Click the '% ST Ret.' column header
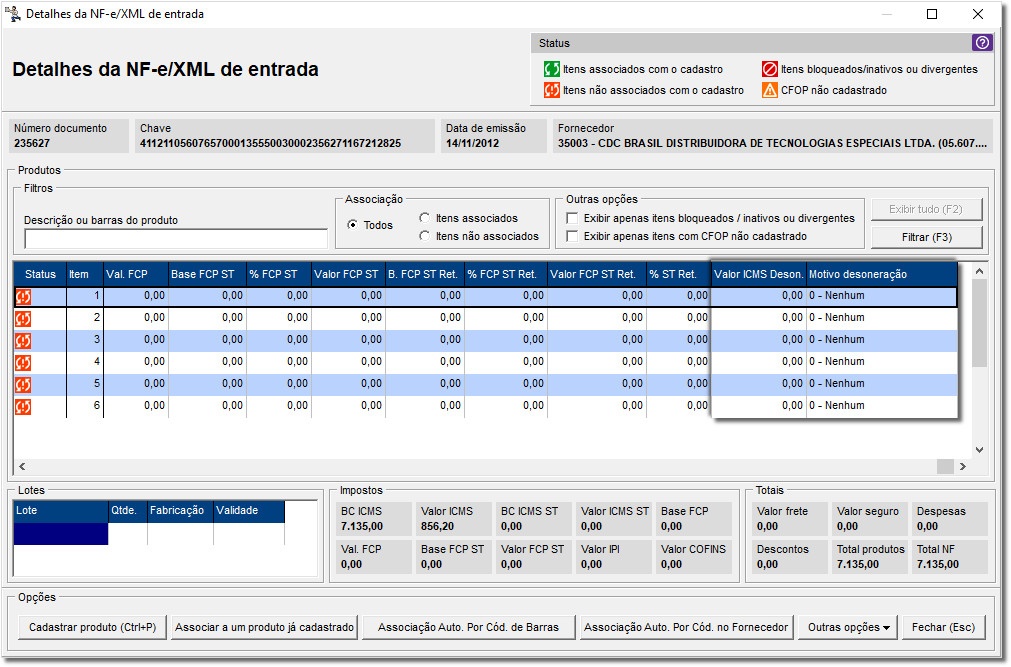This screenshot has height=667, width=1011. click(678, 274)
